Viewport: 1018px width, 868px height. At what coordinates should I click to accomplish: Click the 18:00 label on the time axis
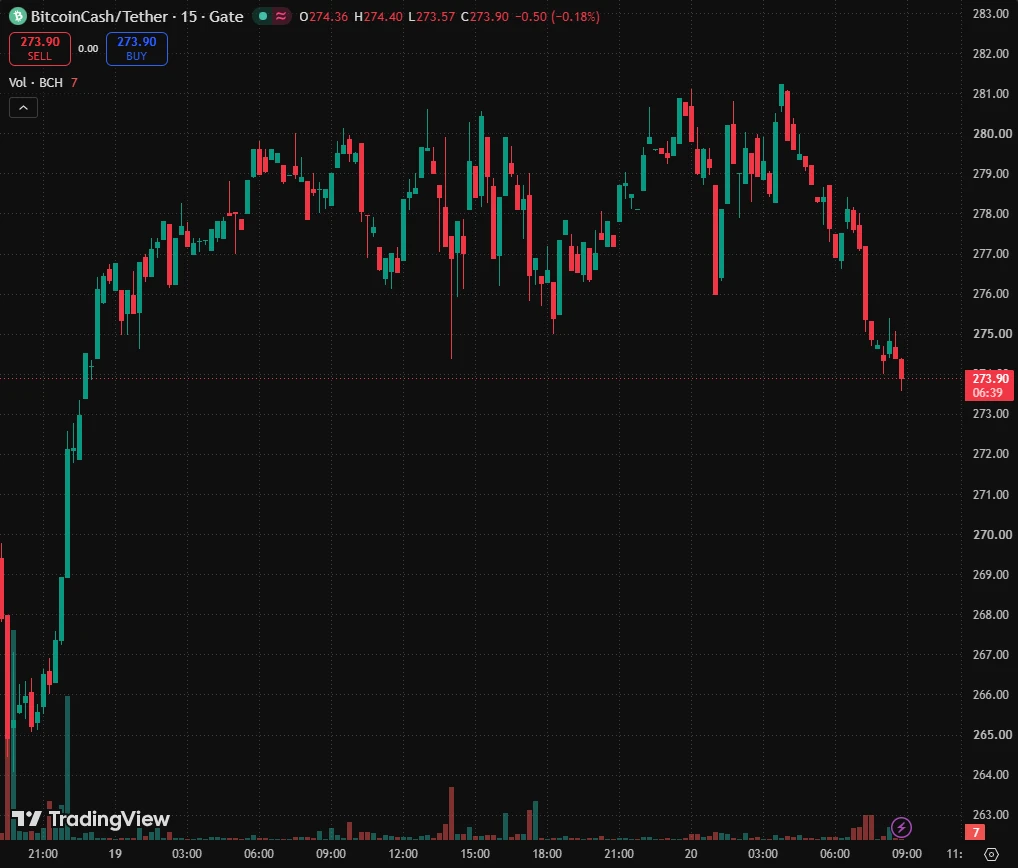(x=547, y=854)
